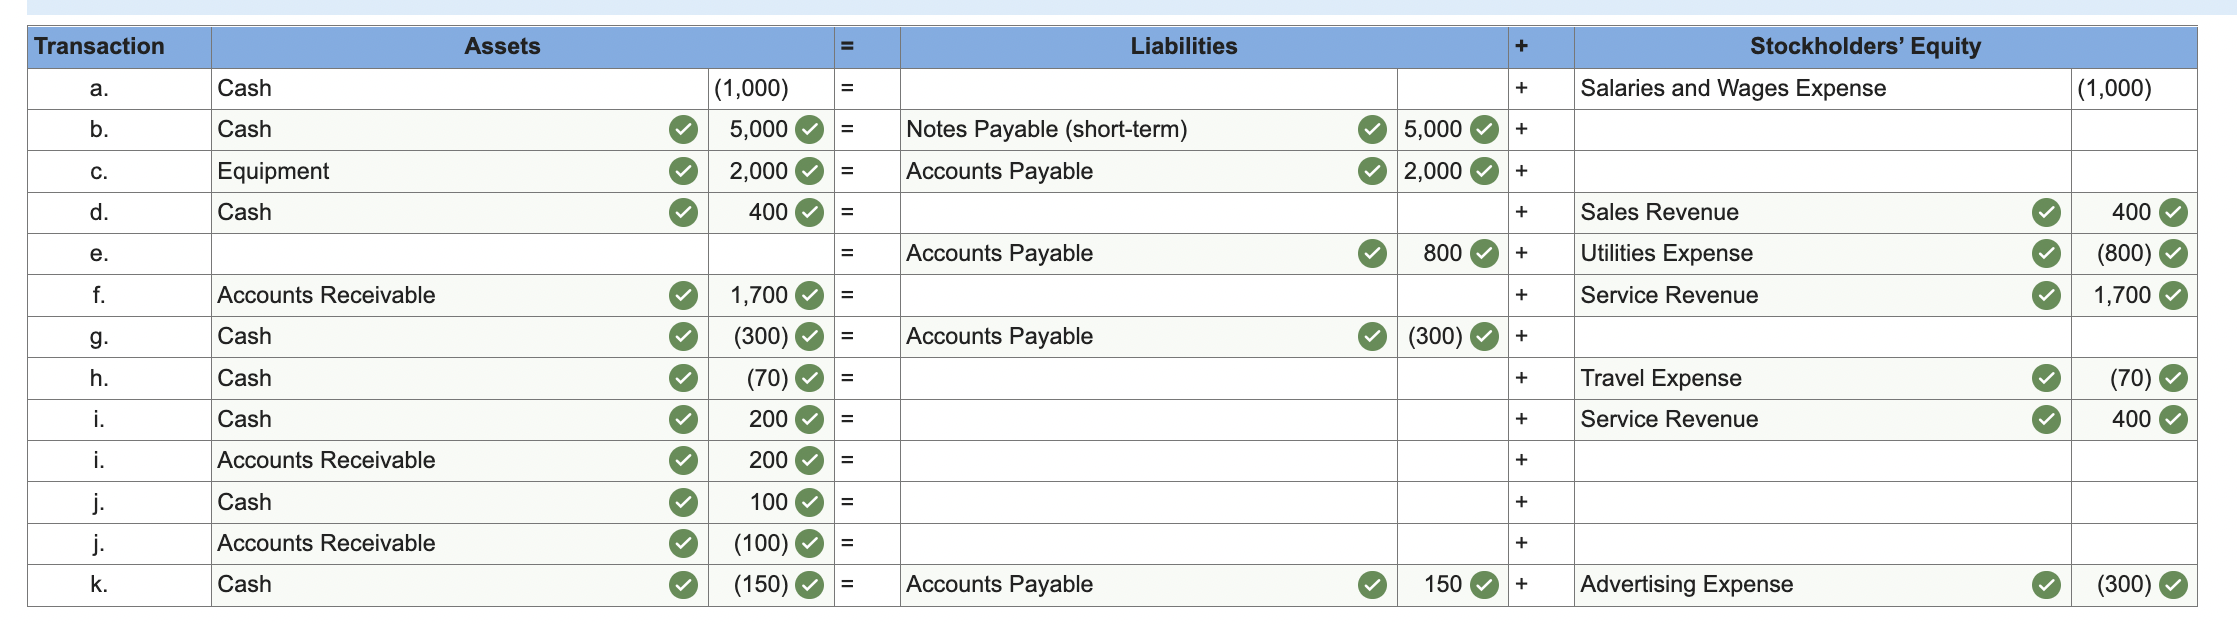The height and width of the screenshot is (624, 2237).
Task: Select the Service Revenue cell in row i
Action: point(1822,419)
